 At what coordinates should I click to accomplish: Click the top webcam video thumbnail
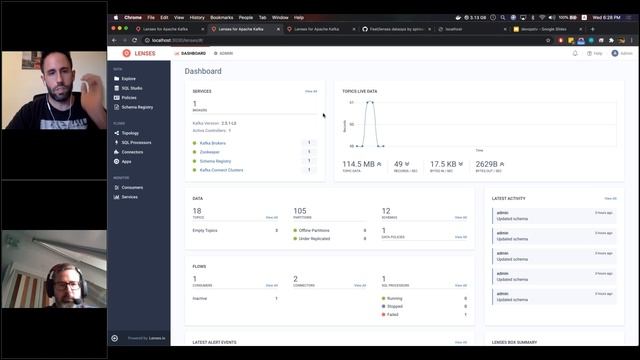point(54,90)
